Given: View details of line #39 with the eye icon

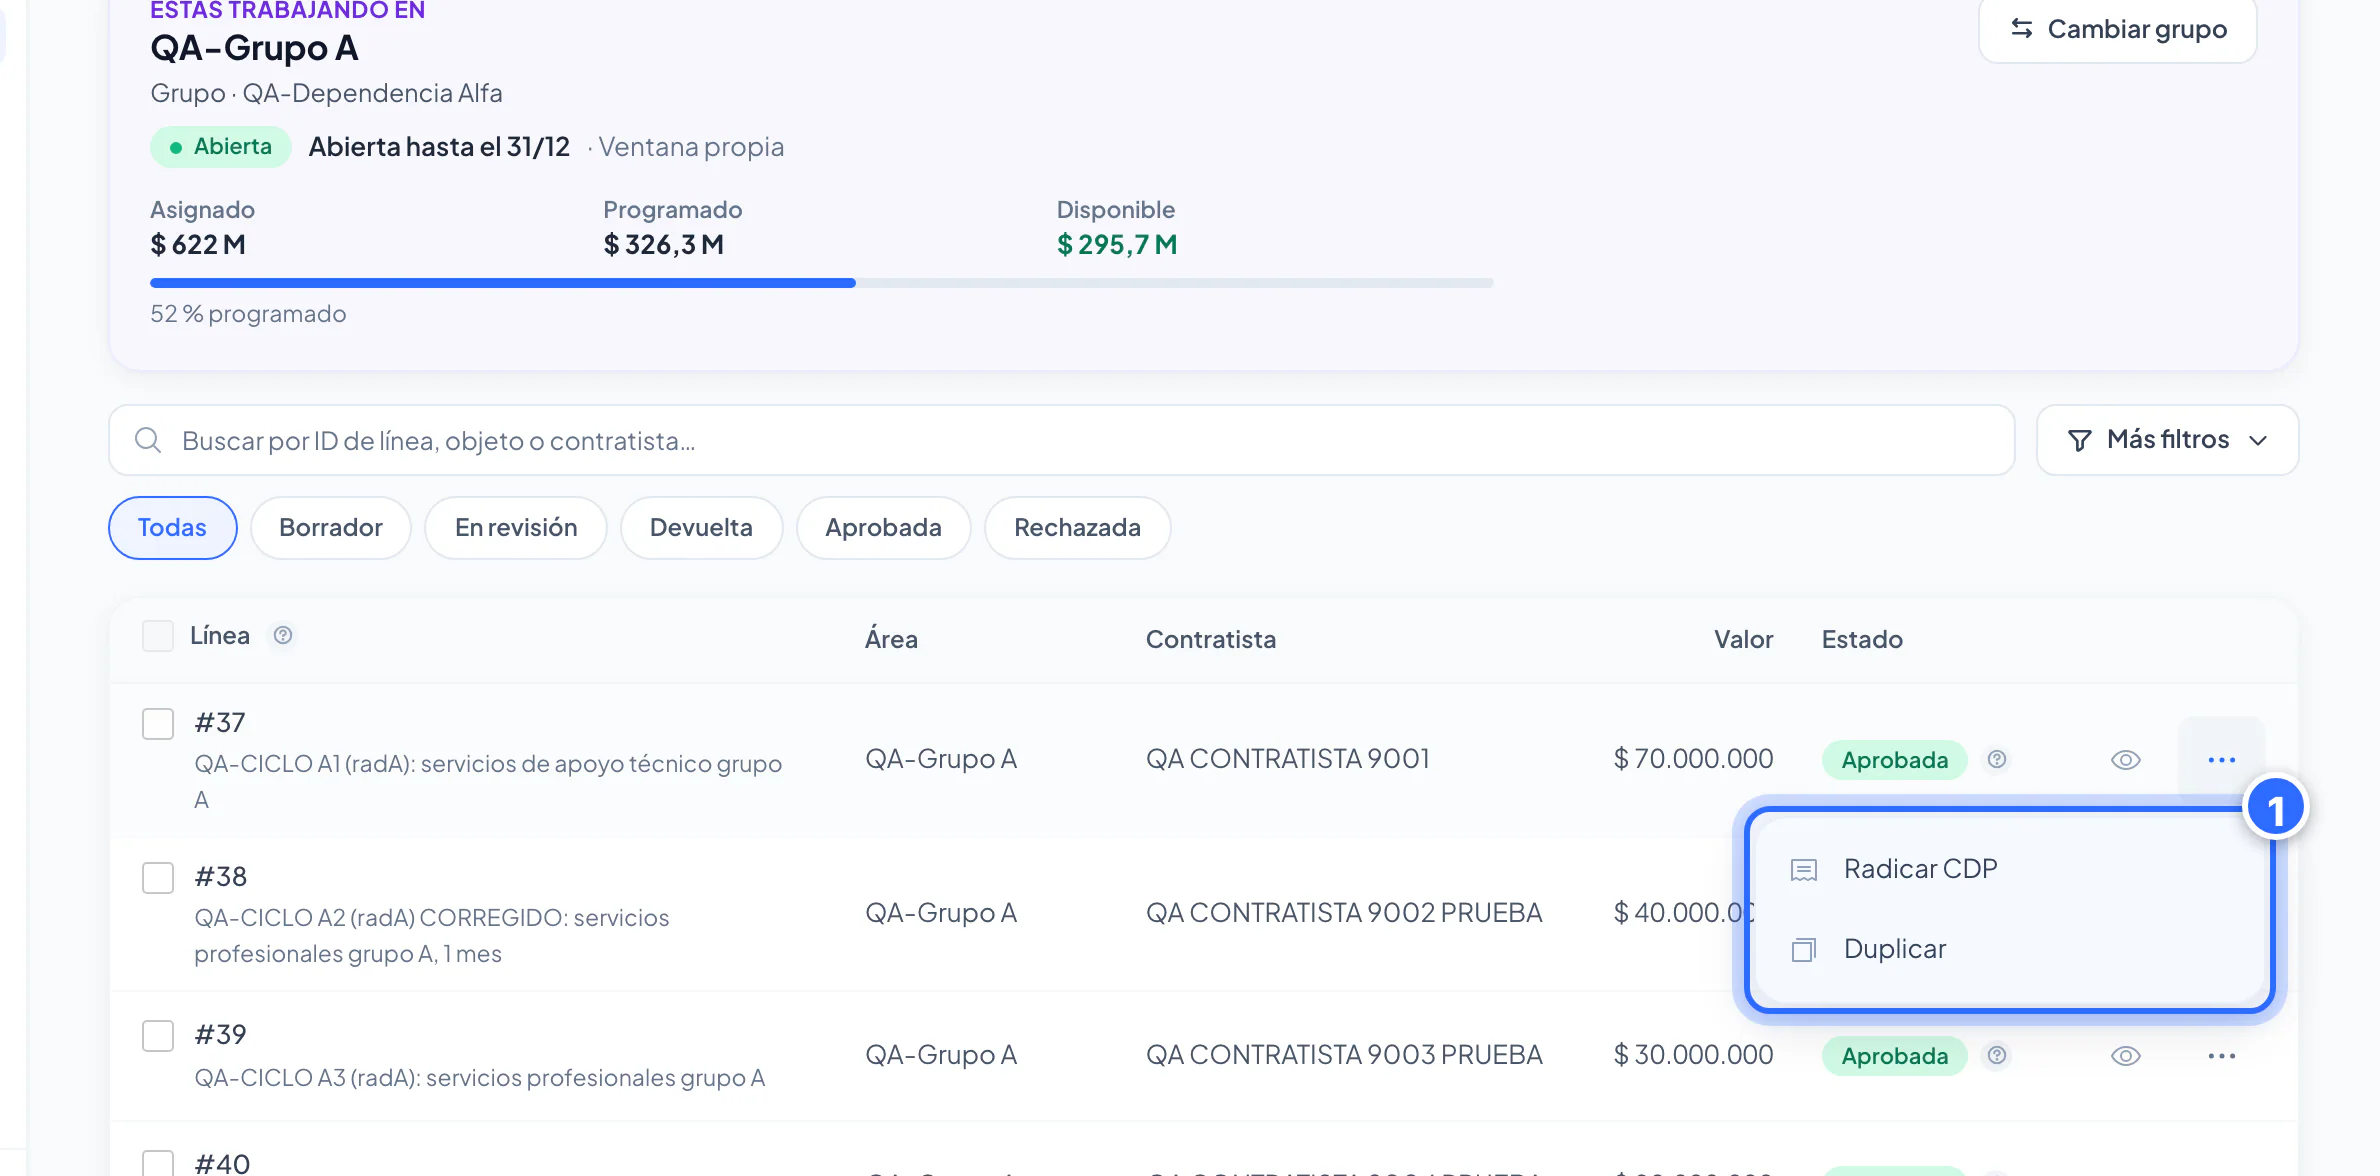Looking at the screenshot, I should tap(2125, 1056).
